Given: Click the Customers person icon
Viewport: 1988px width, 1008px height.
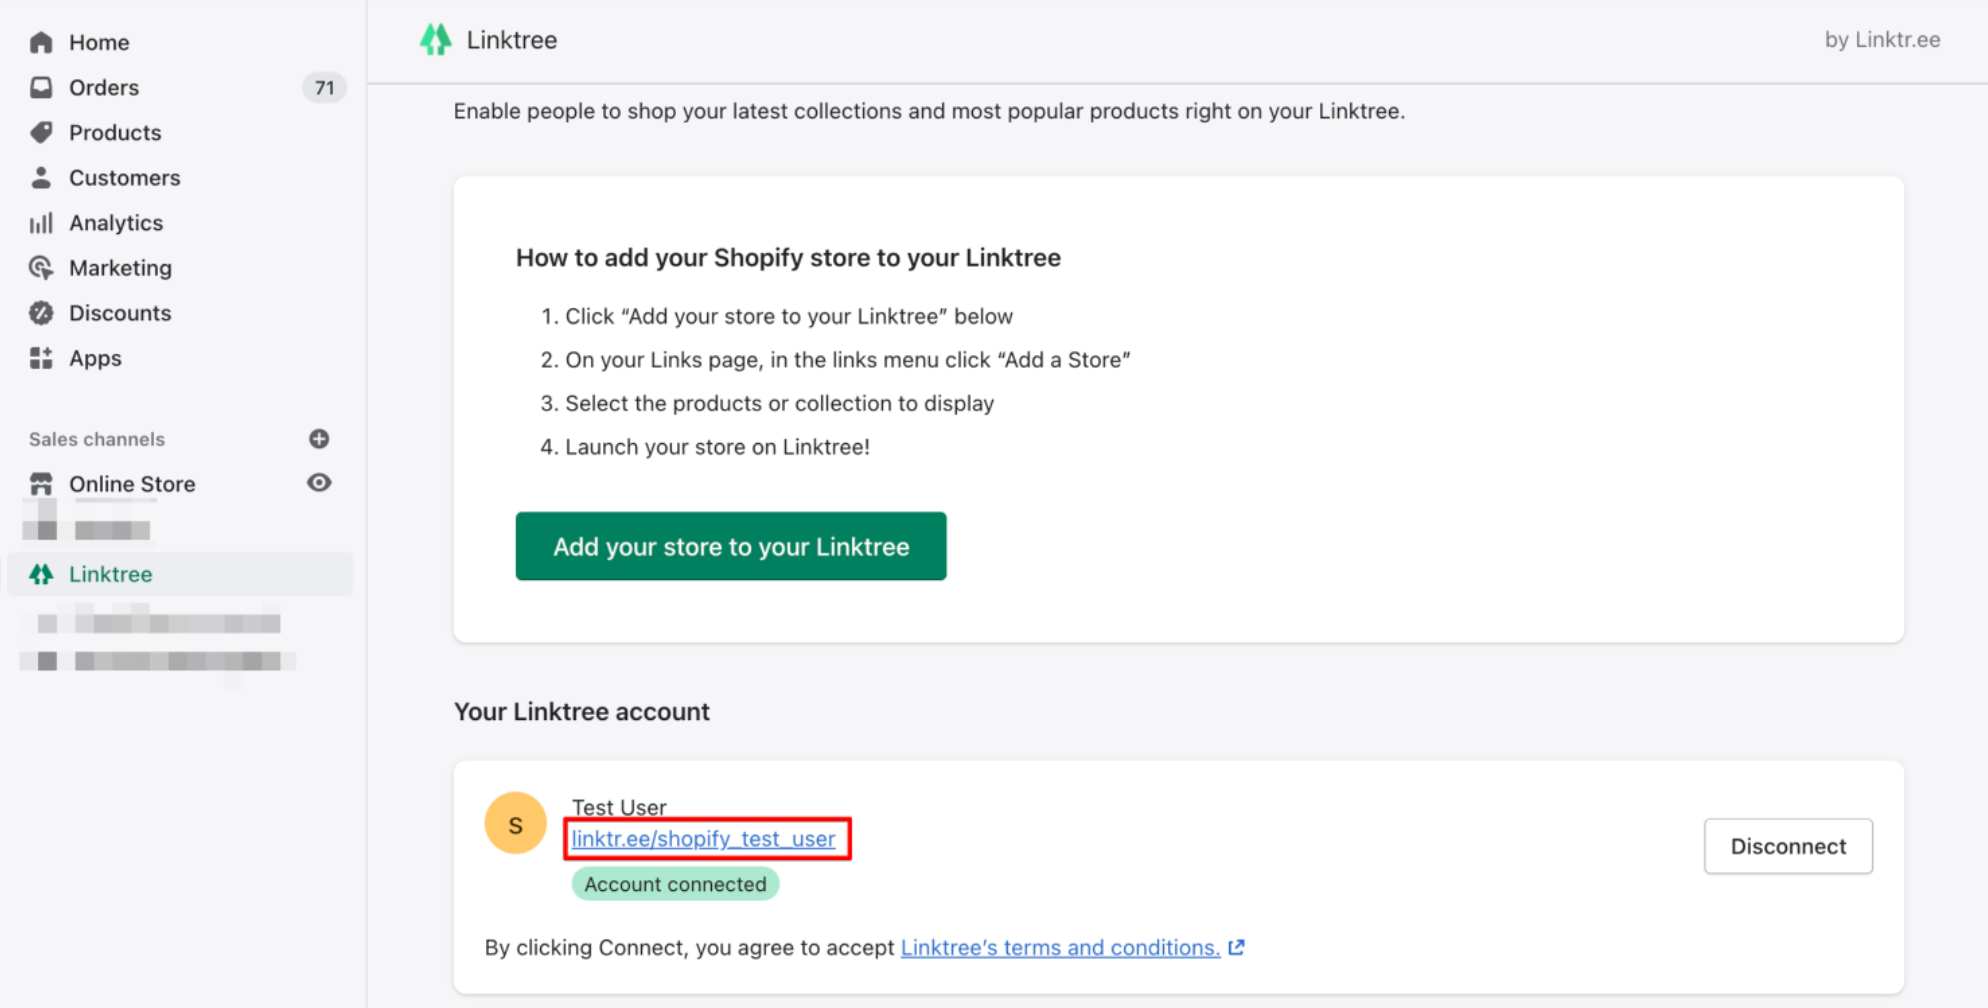Looking at the screenshot, I should pos(41,177).
